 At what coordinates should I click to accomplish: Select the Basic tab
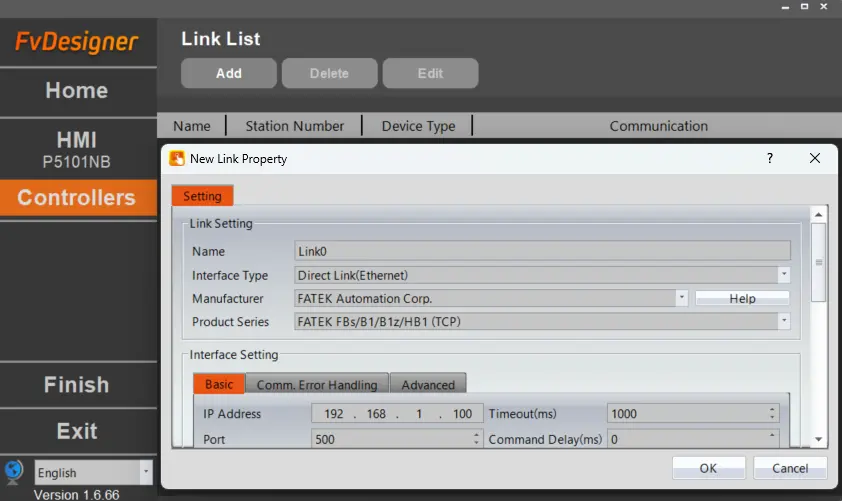point(218,385)
